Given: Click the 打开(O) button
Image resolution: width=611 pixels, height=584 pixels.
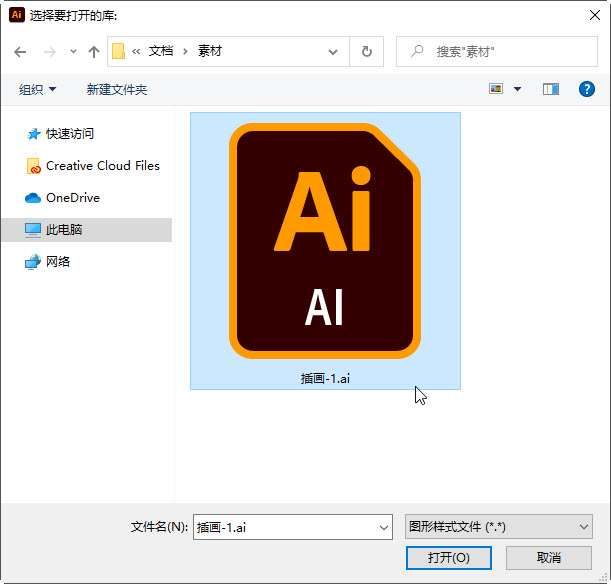Looking at the screenshot, I should pyautogui.click(x=449, y=558).
